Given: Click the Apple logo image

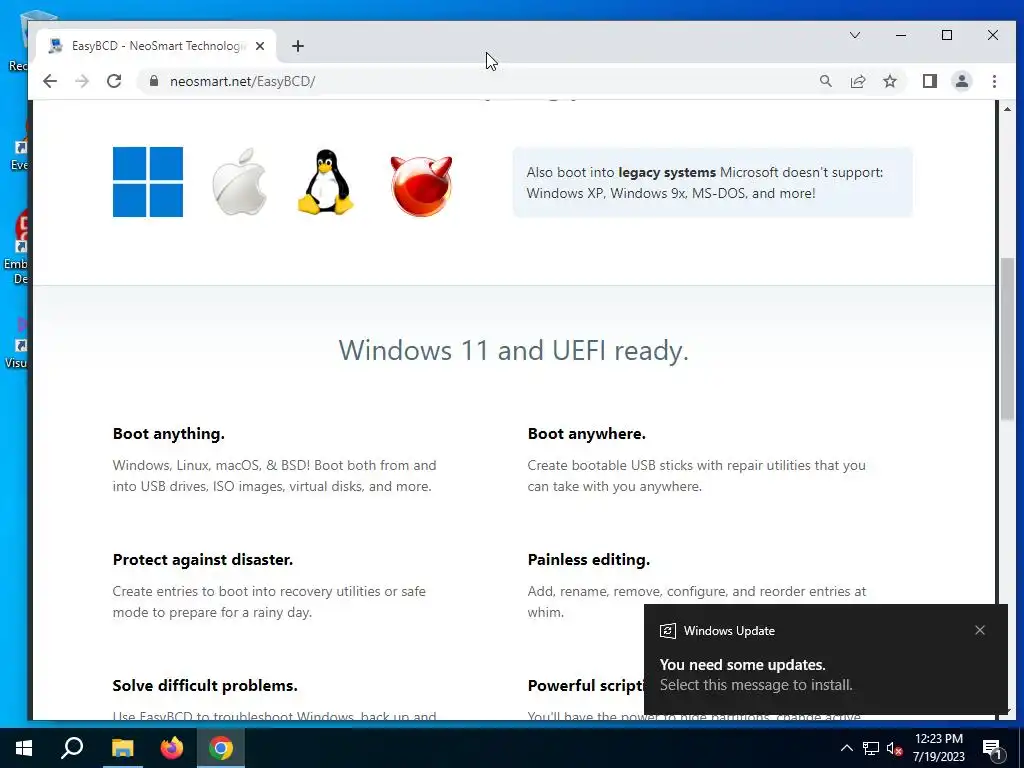Looking at the screenshot, I should pos(239,182).
